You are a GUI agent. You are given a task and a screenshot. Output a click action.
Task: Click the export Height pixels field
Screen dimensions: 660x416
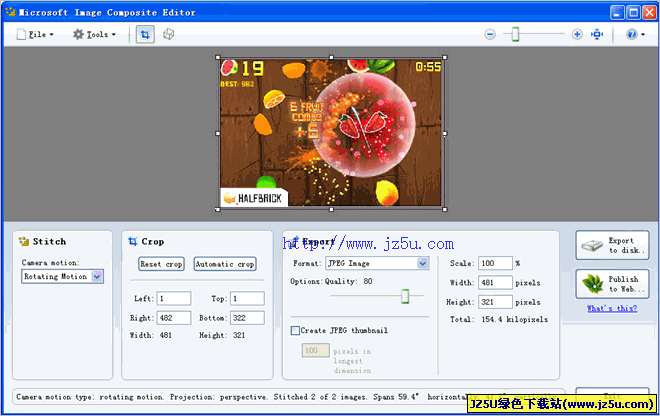(x=495, y=302)
